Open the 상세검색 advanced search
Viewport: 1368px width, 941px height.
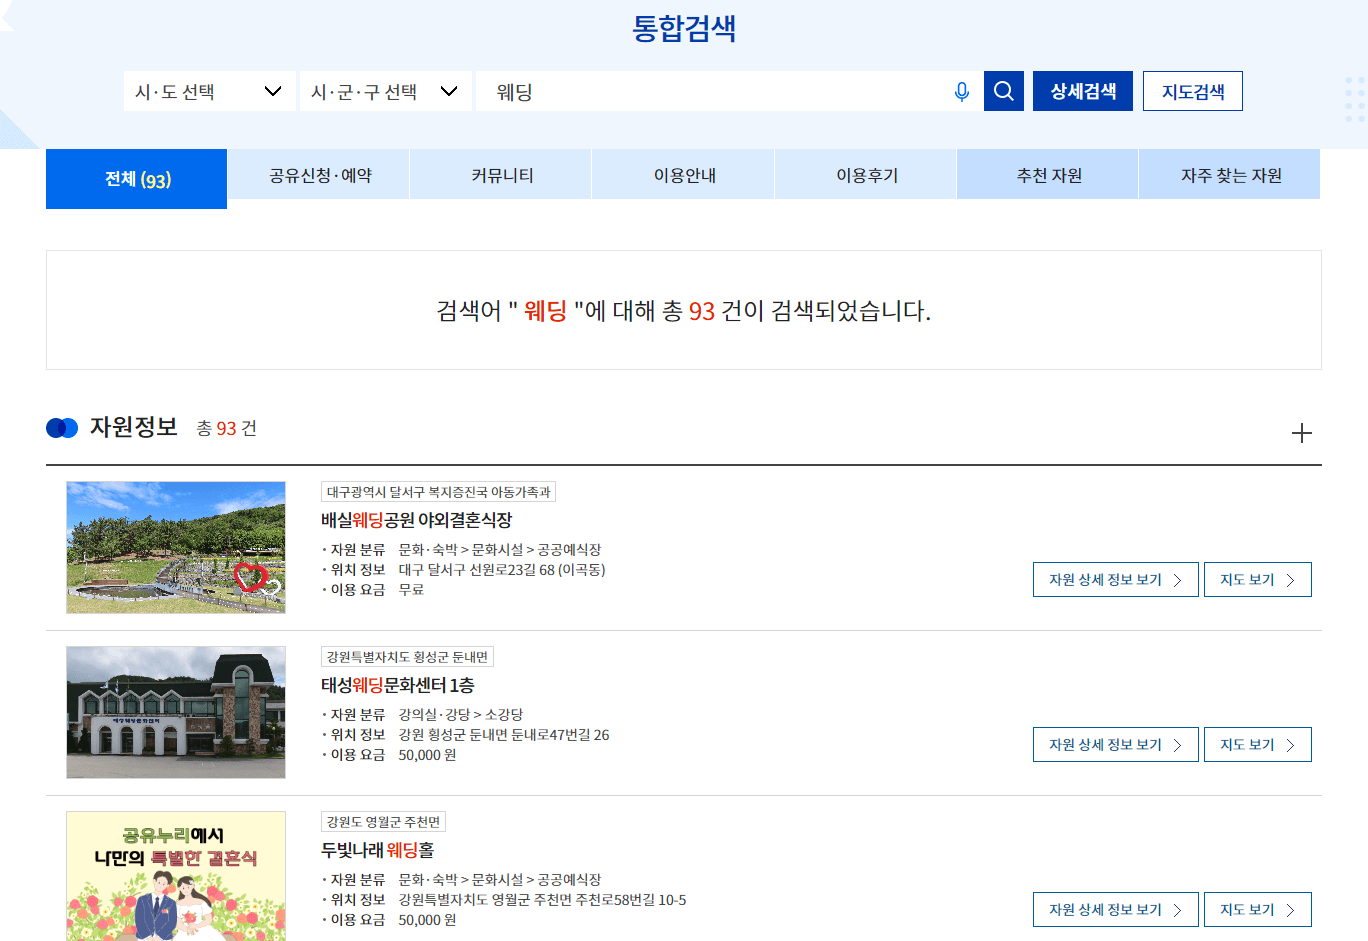coord(1082,90)
